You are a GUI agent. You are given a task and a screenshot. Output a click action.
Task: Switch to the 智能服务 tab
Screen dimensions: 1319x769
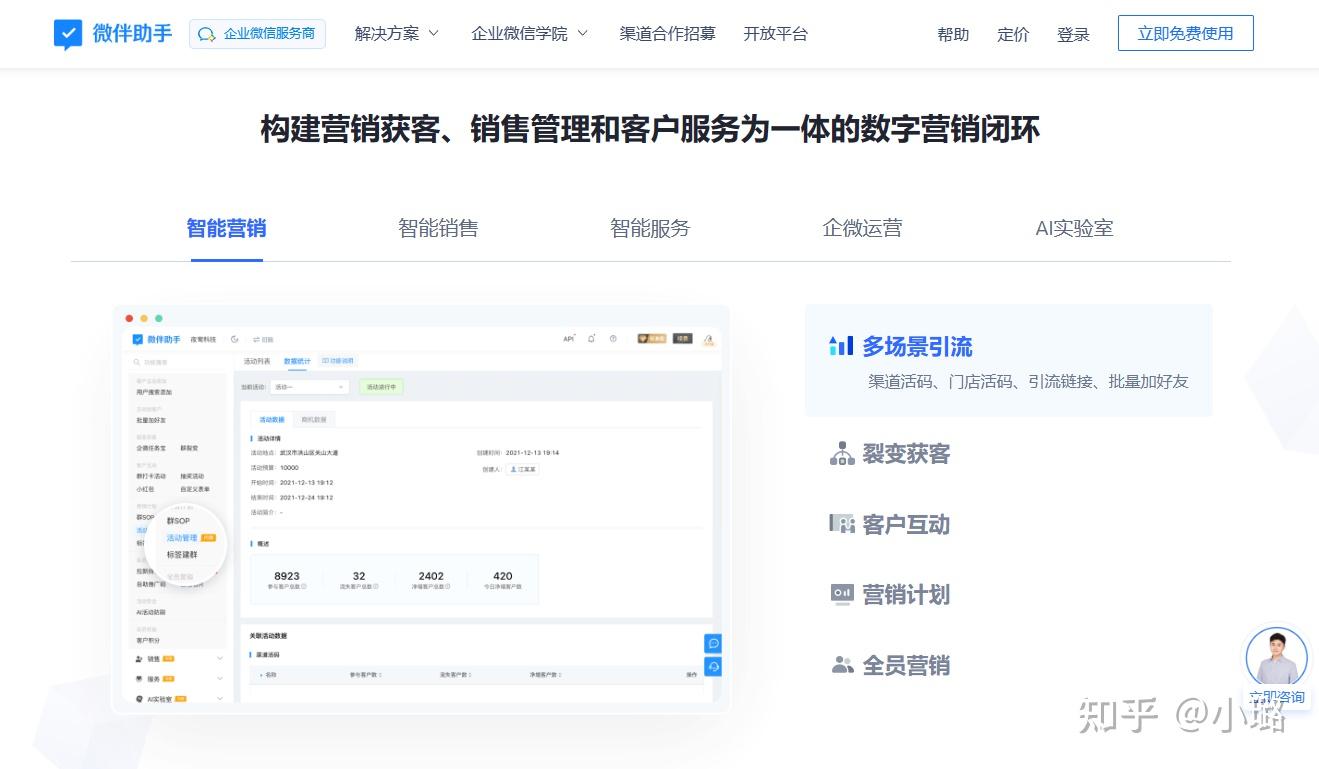(x=650, y=228)
